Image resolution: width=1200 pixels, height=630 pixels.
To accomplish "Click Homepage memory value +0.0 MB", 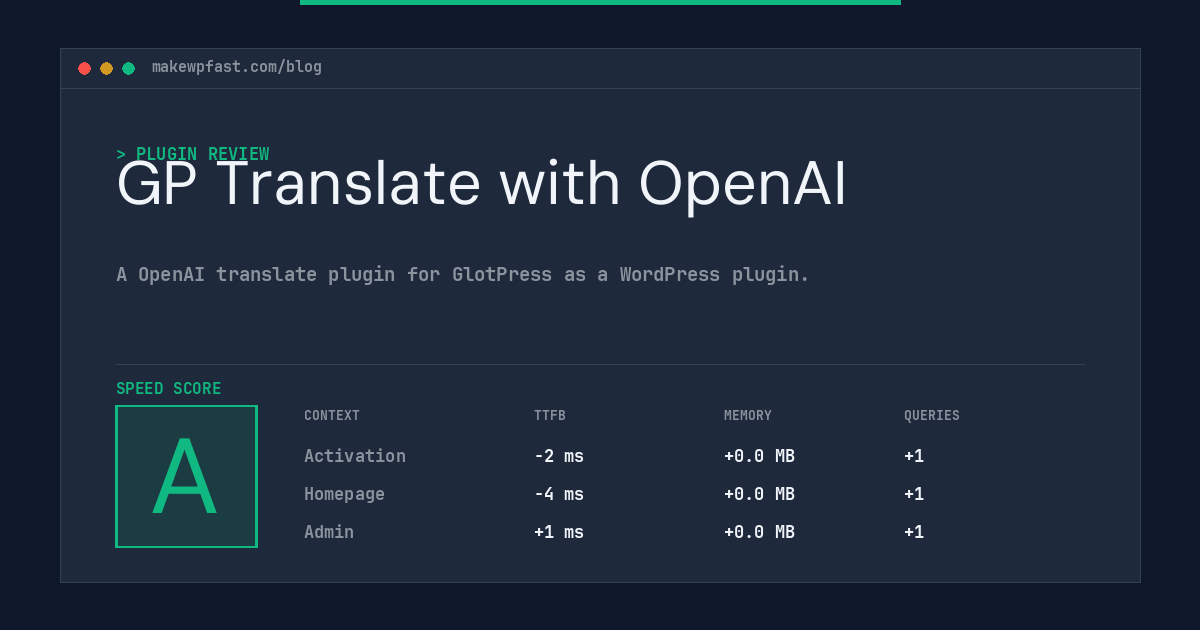I will (759, 494).
